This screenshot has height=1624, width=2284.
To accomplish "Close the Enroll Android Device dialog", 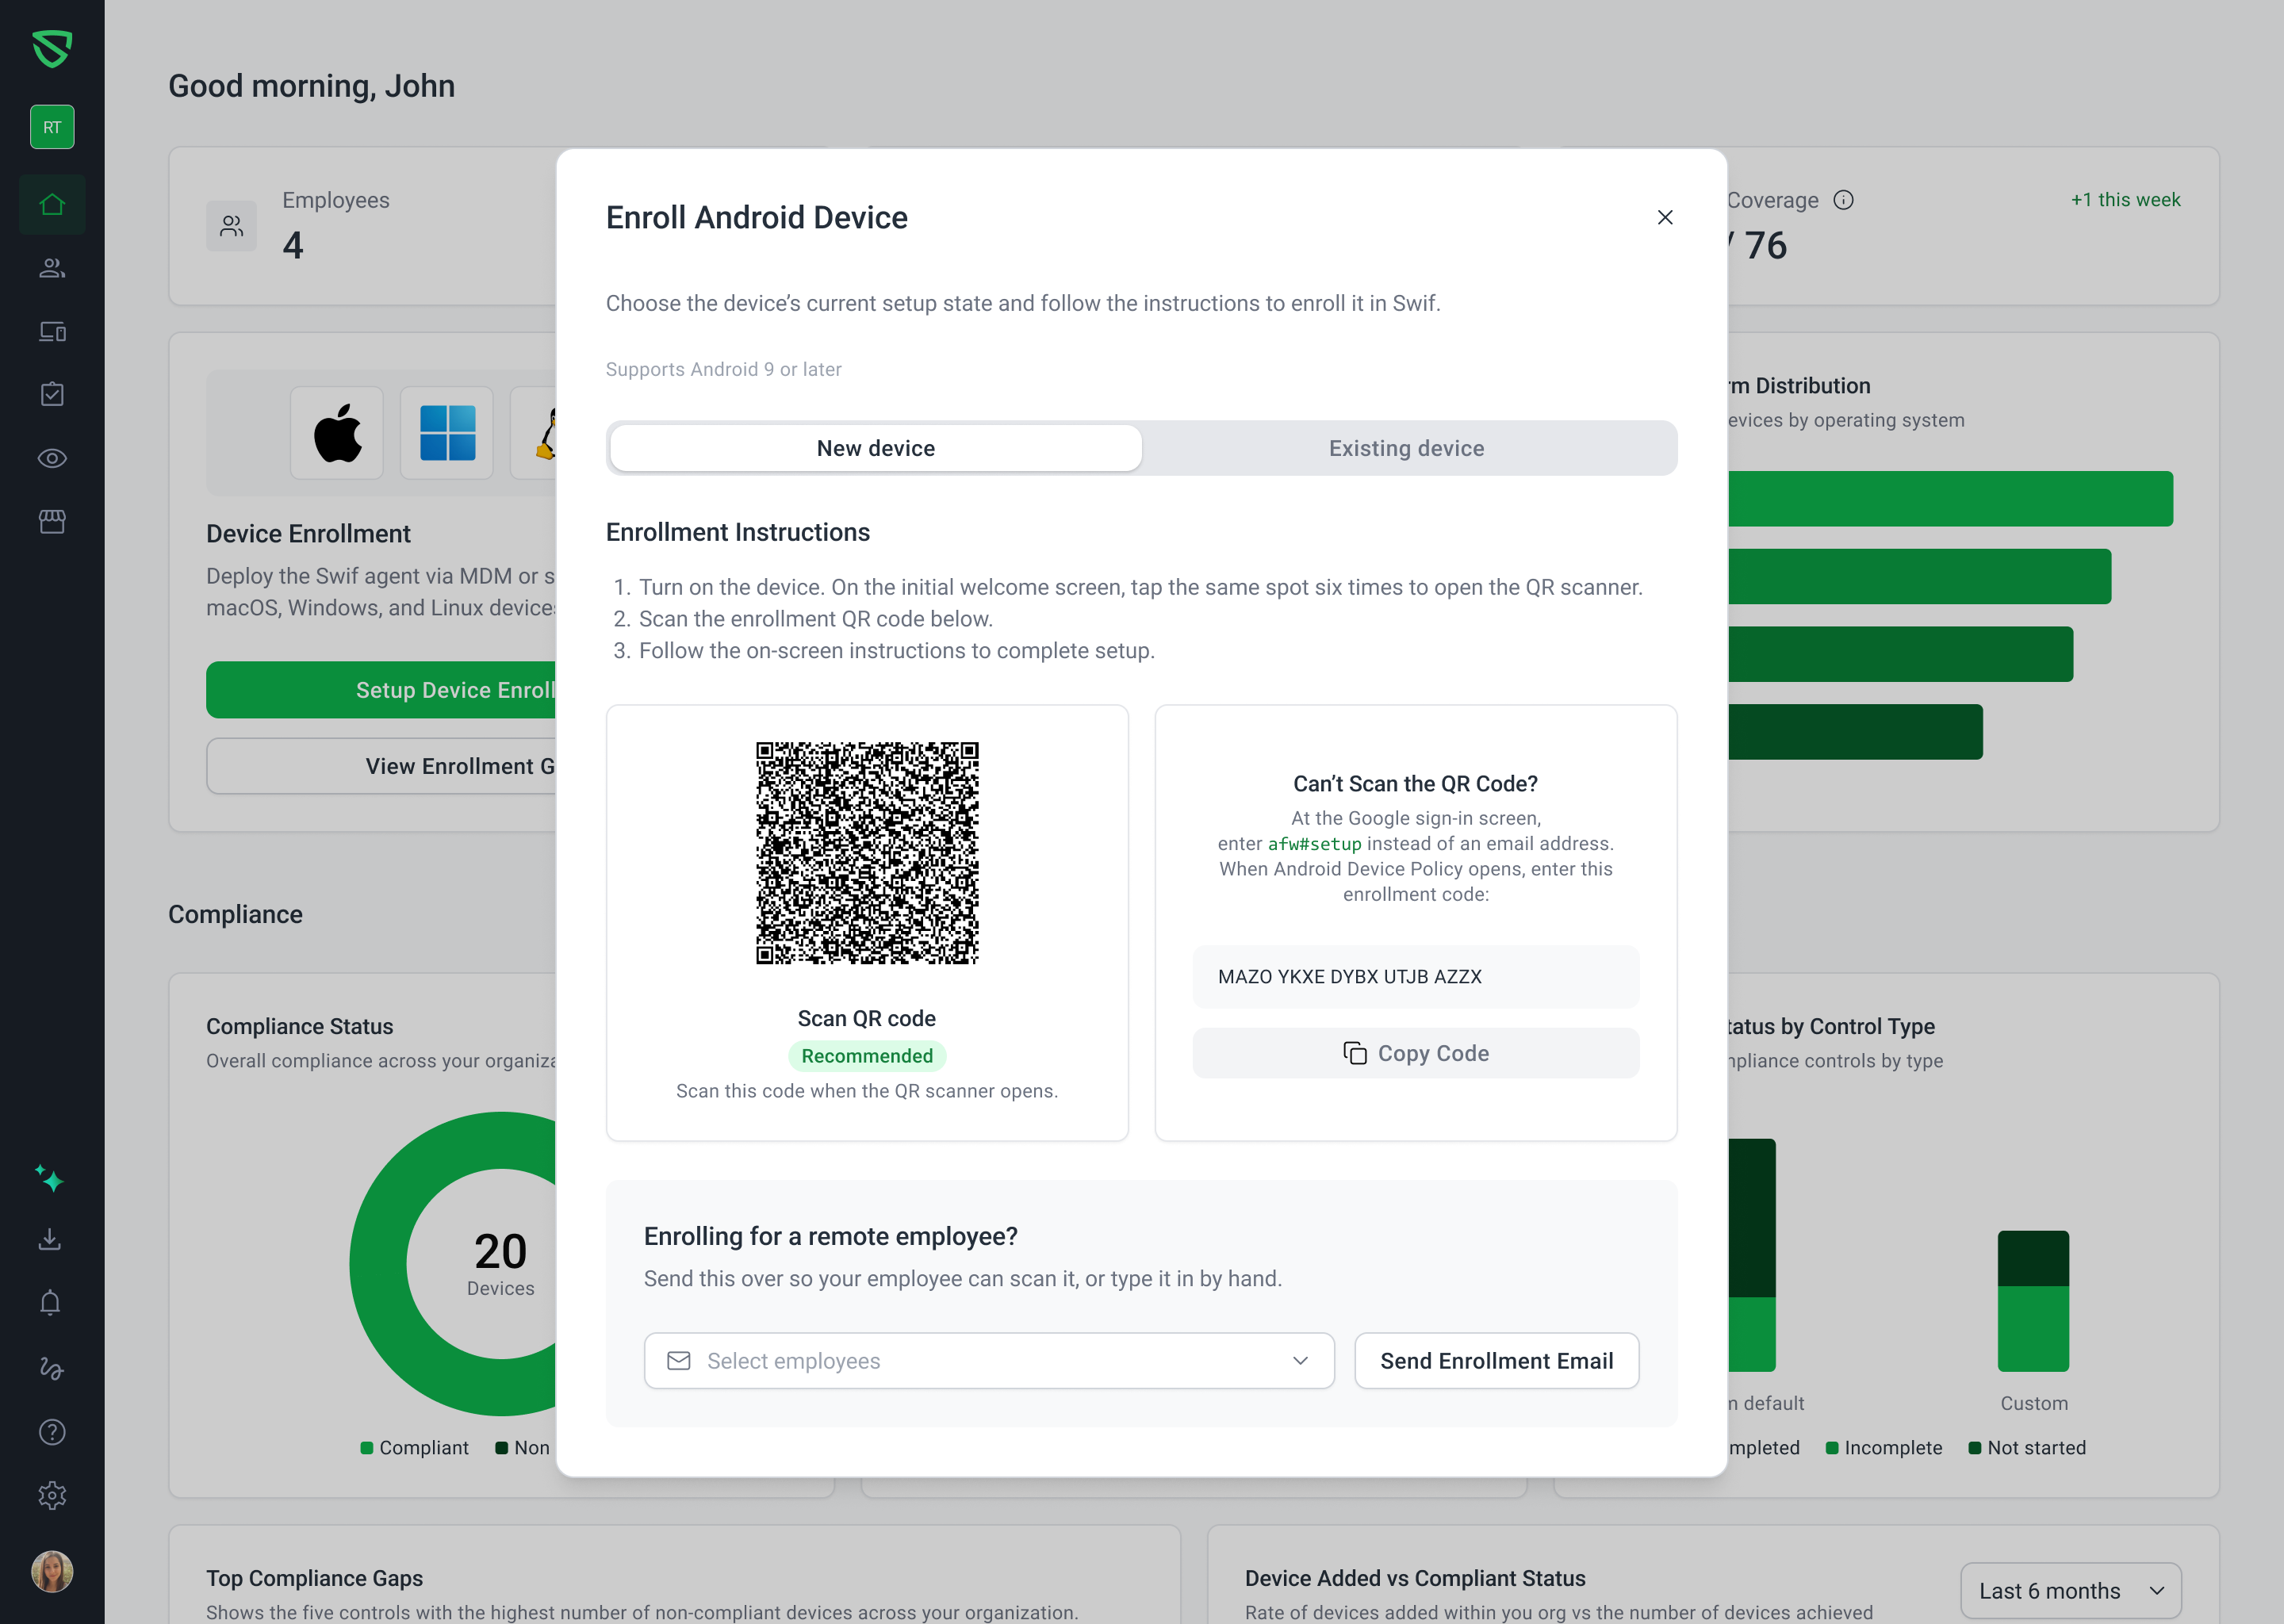I will tap(1665, 217).
